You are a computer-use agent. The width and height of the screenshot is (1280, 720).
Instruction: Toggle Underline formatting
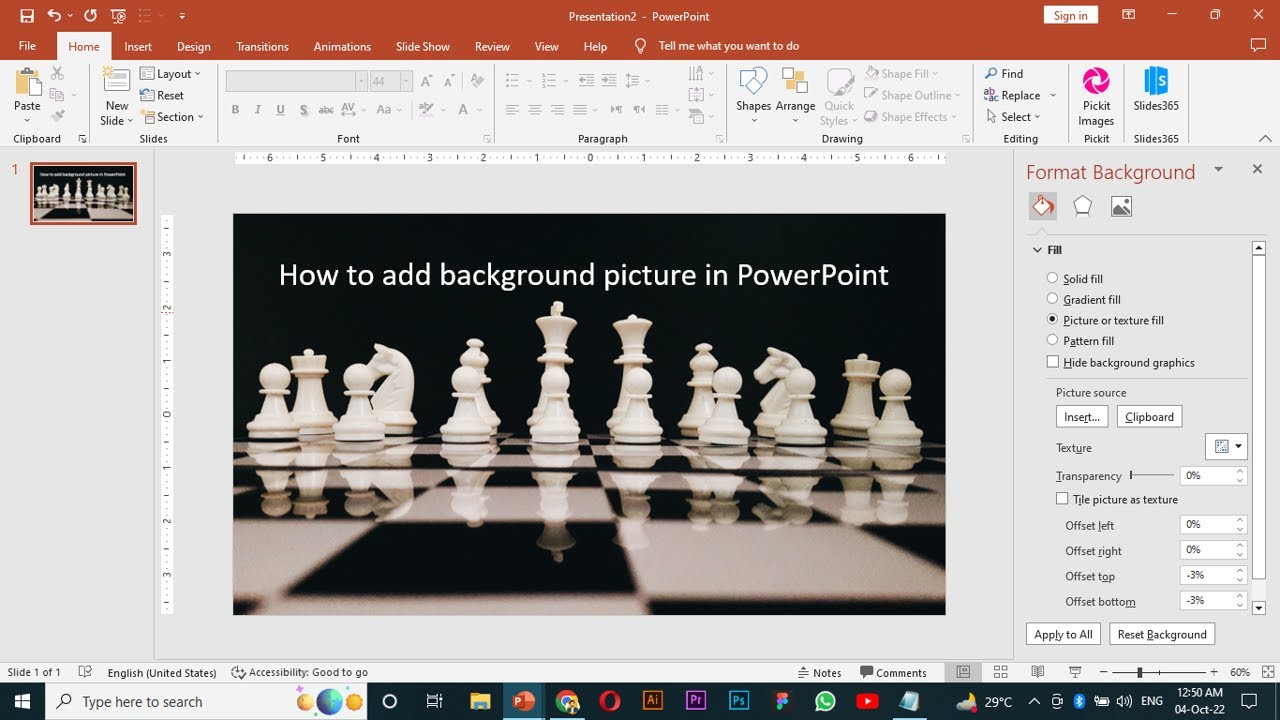click(280, 110)
